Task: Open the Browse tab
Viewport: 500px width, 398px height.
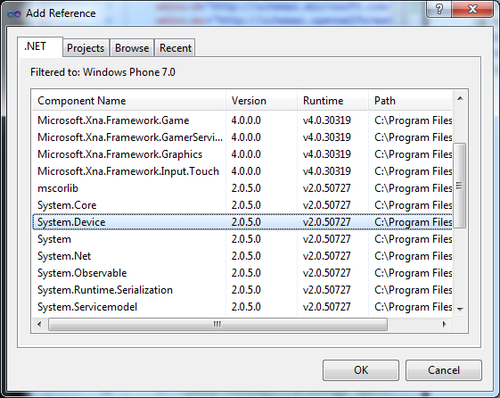Action: point(132,48)
